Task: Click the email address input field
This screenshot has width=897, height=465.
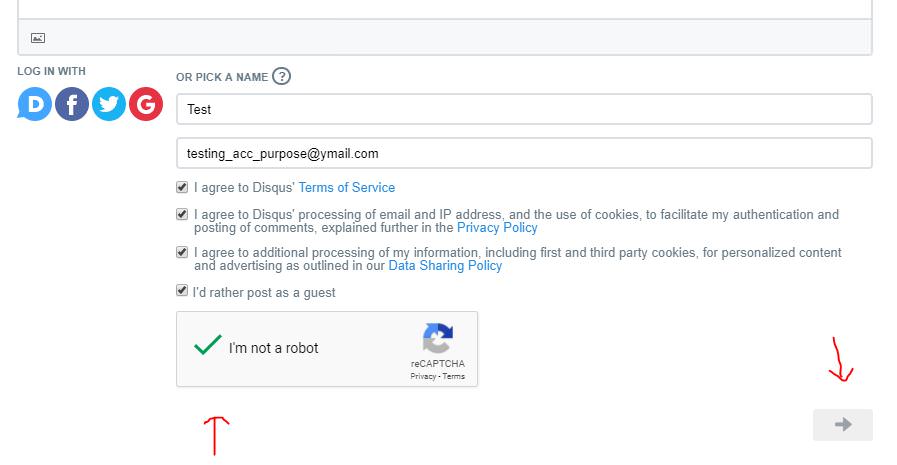Action: 523,153
